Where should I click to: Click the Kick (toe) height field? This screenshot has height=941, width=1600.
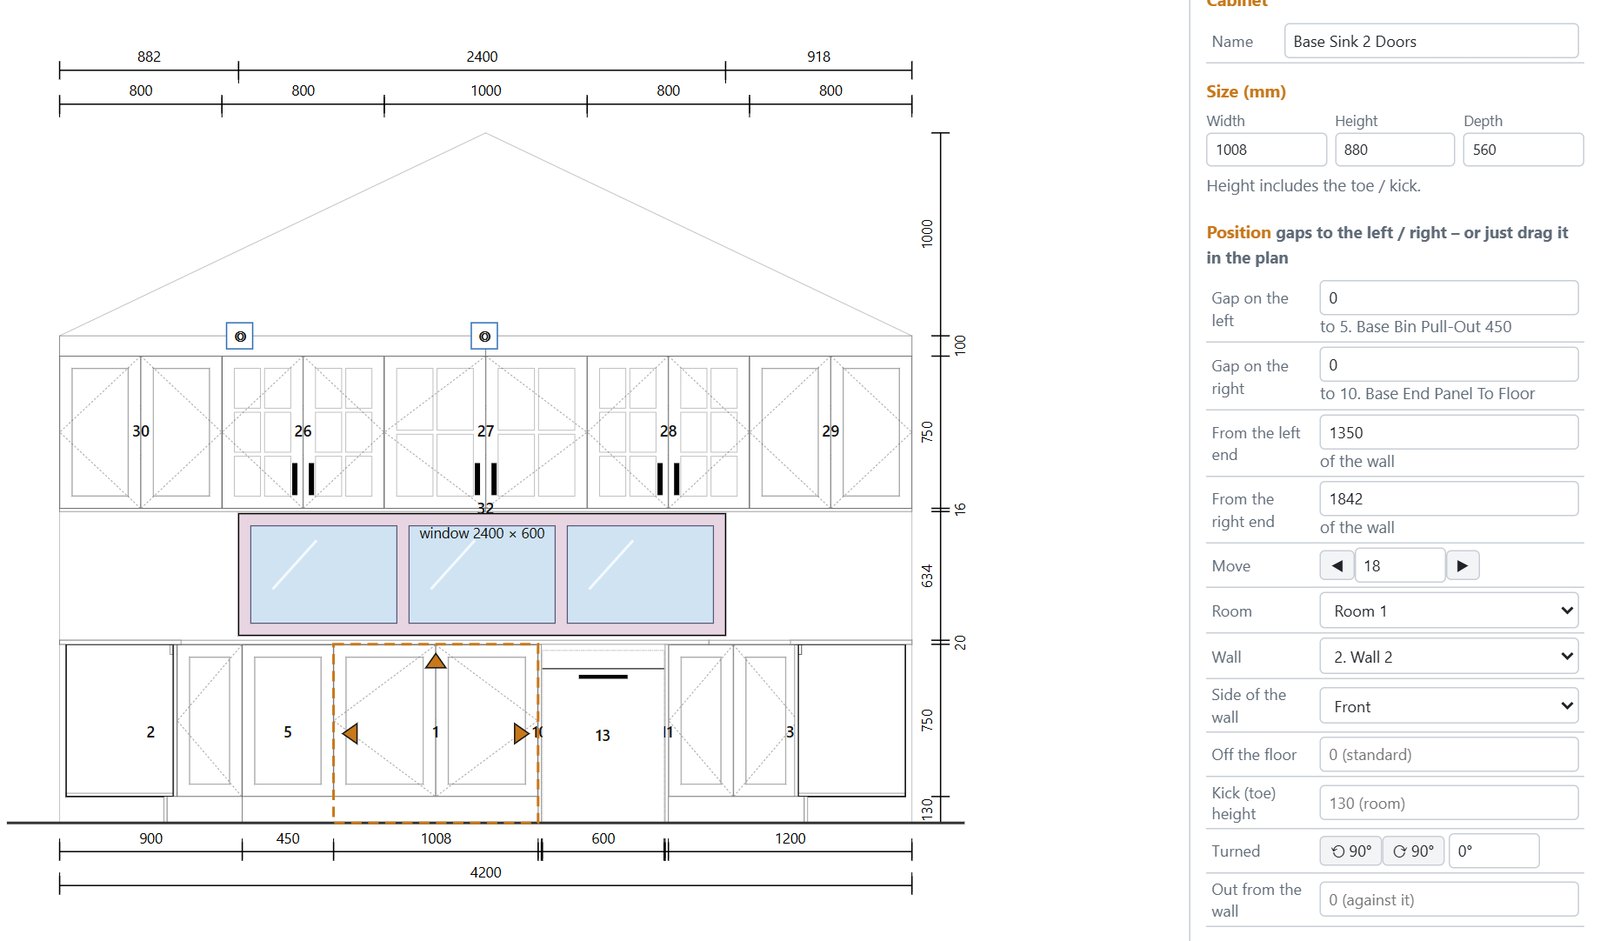1449,803
